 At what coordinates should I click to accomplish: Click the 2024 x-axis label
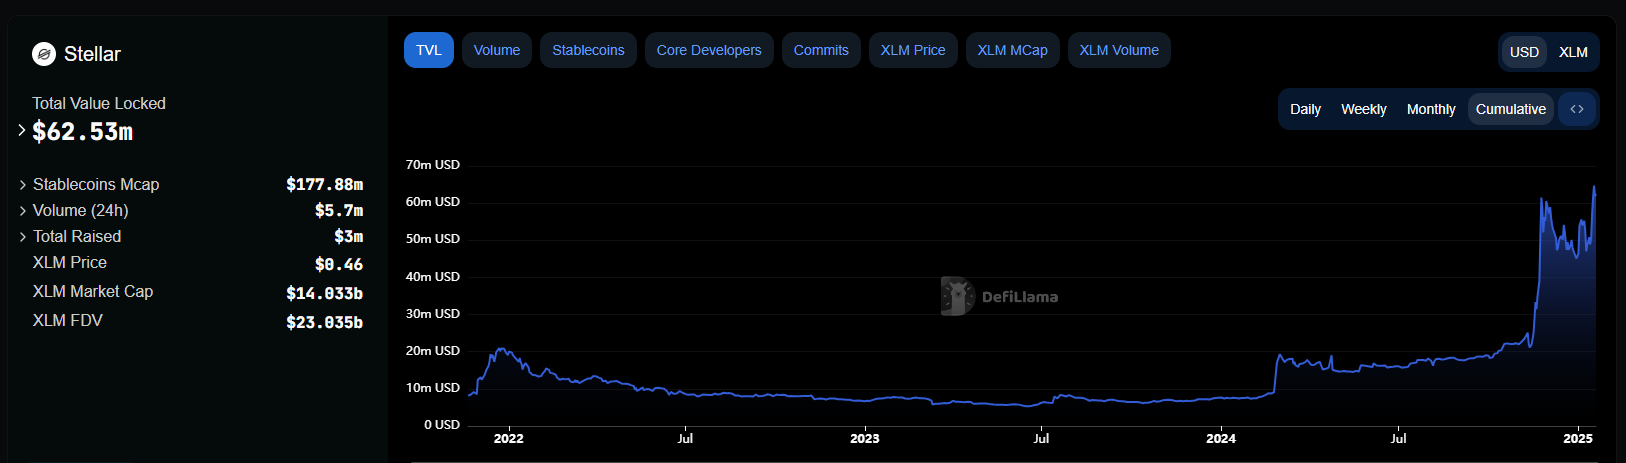[1221, 438]
